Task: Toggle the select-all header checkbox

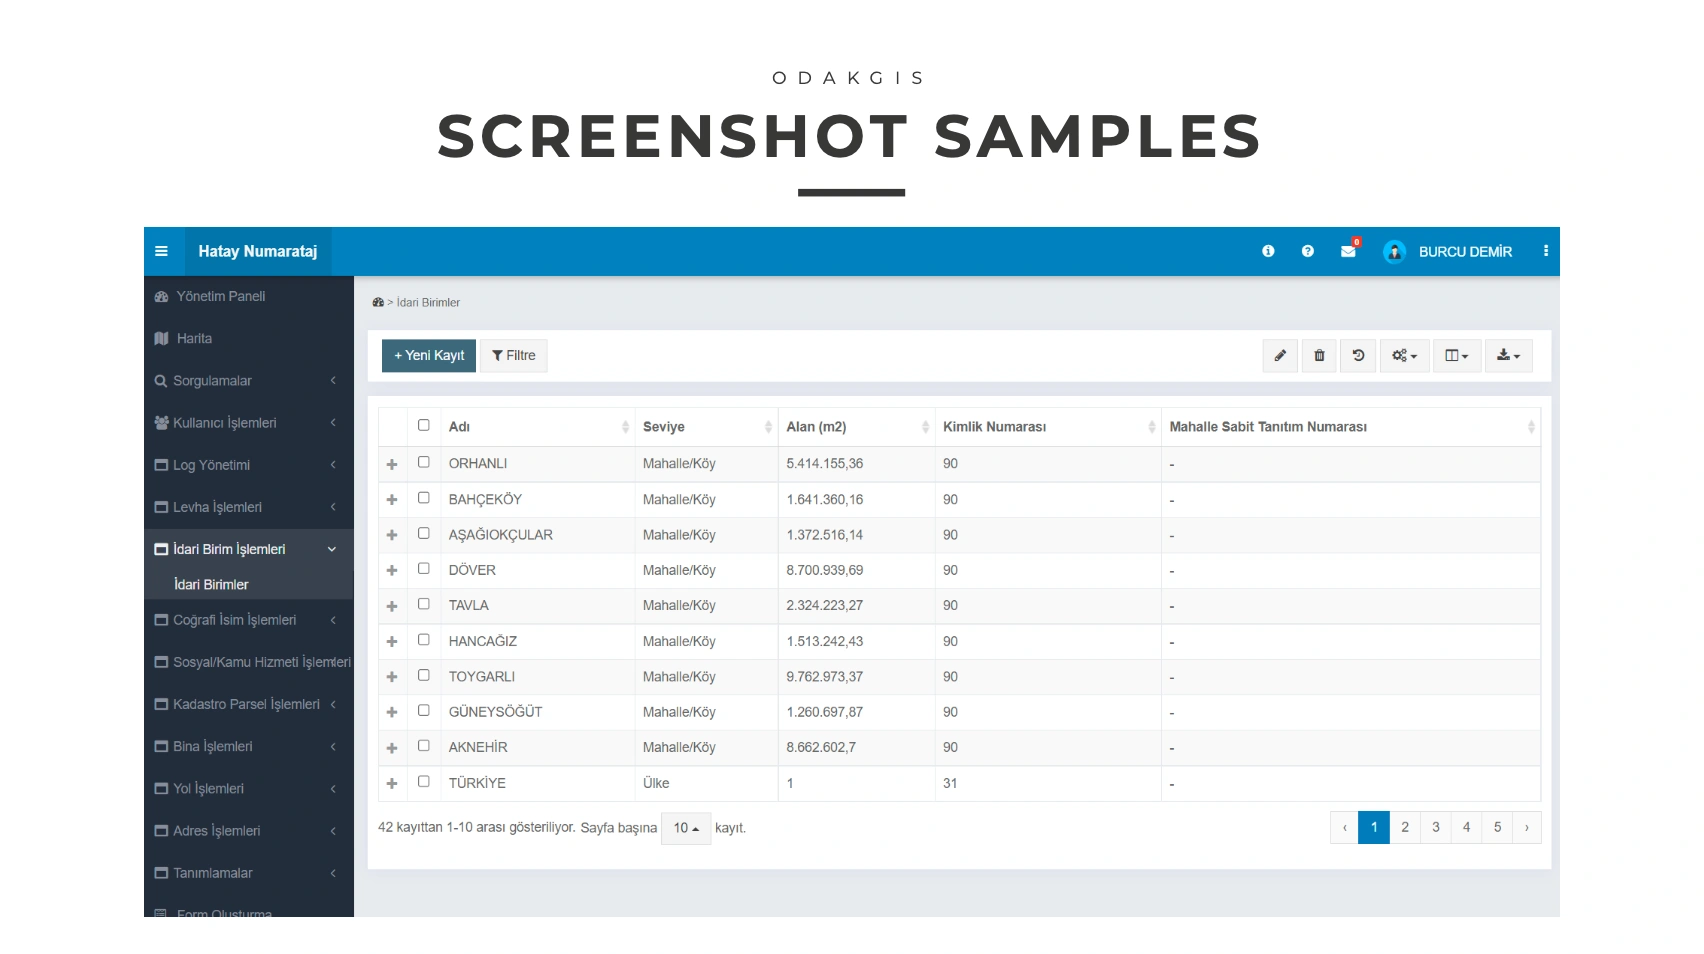Action: point(423,425)
